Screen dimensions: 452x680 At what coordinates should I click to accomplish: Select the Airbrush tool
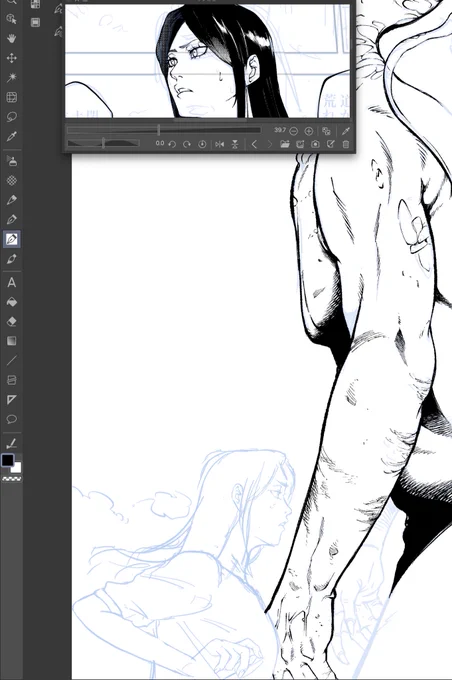click(x=12, y=161)
